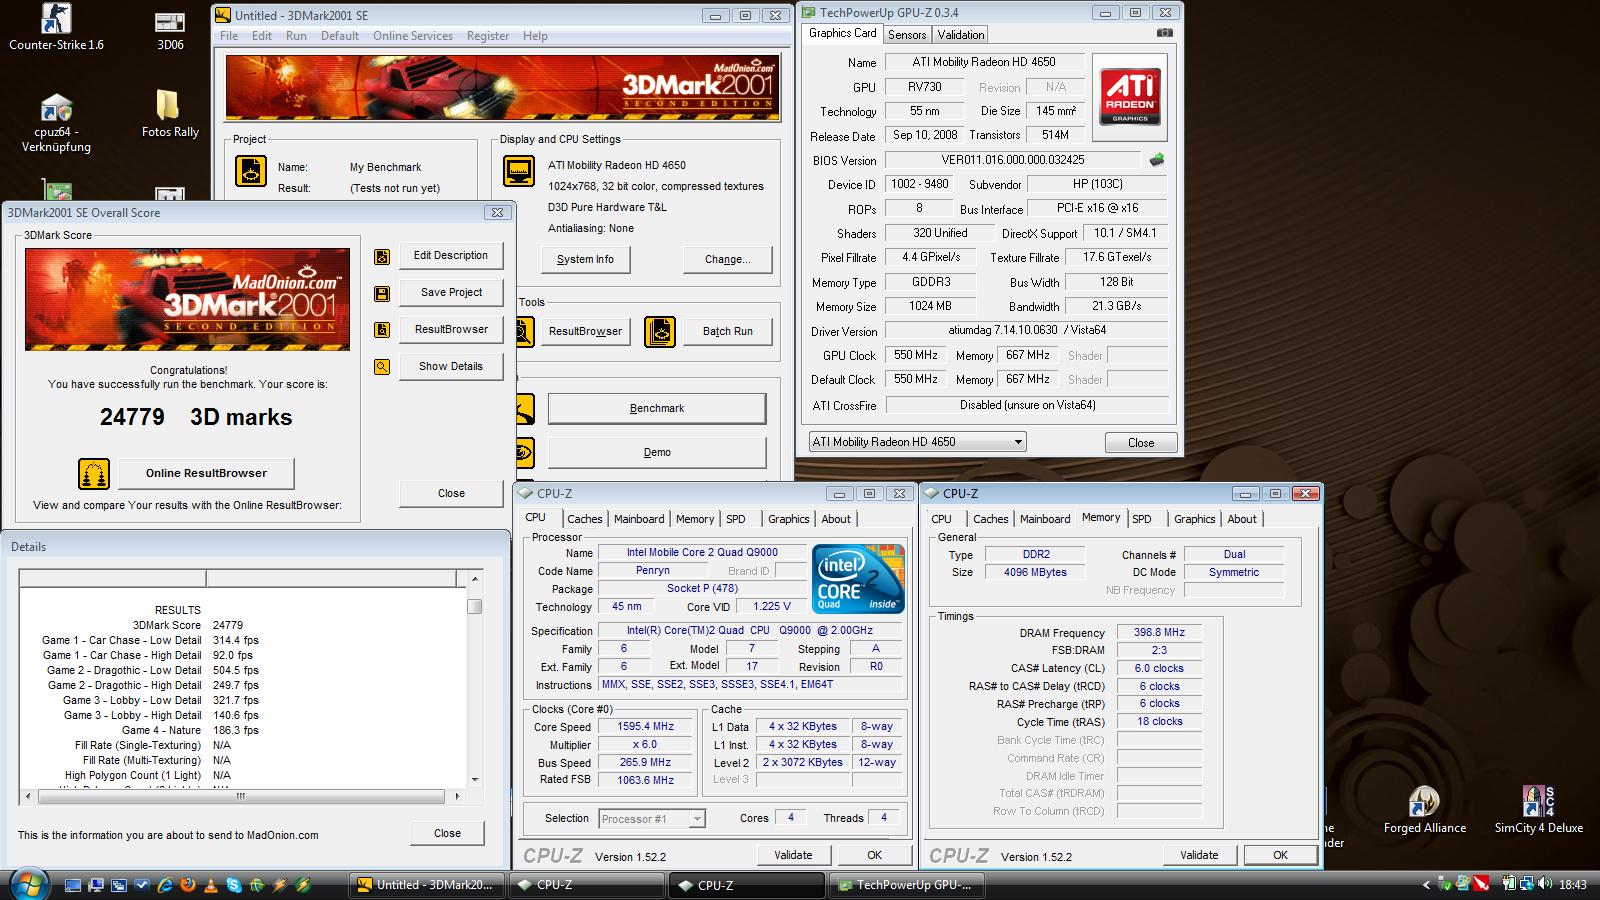Screen dimensions: 1600x900
Task: Click the Online ResultBrowser button
Action: click(206, 473)
